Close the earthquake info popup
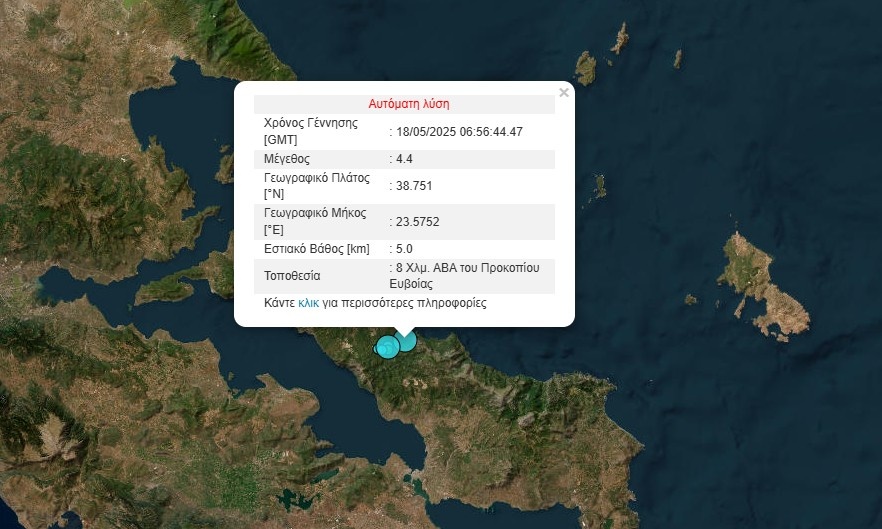Image resolution: width=882 pixels, height=529 pixels. (x=564, y=92)
